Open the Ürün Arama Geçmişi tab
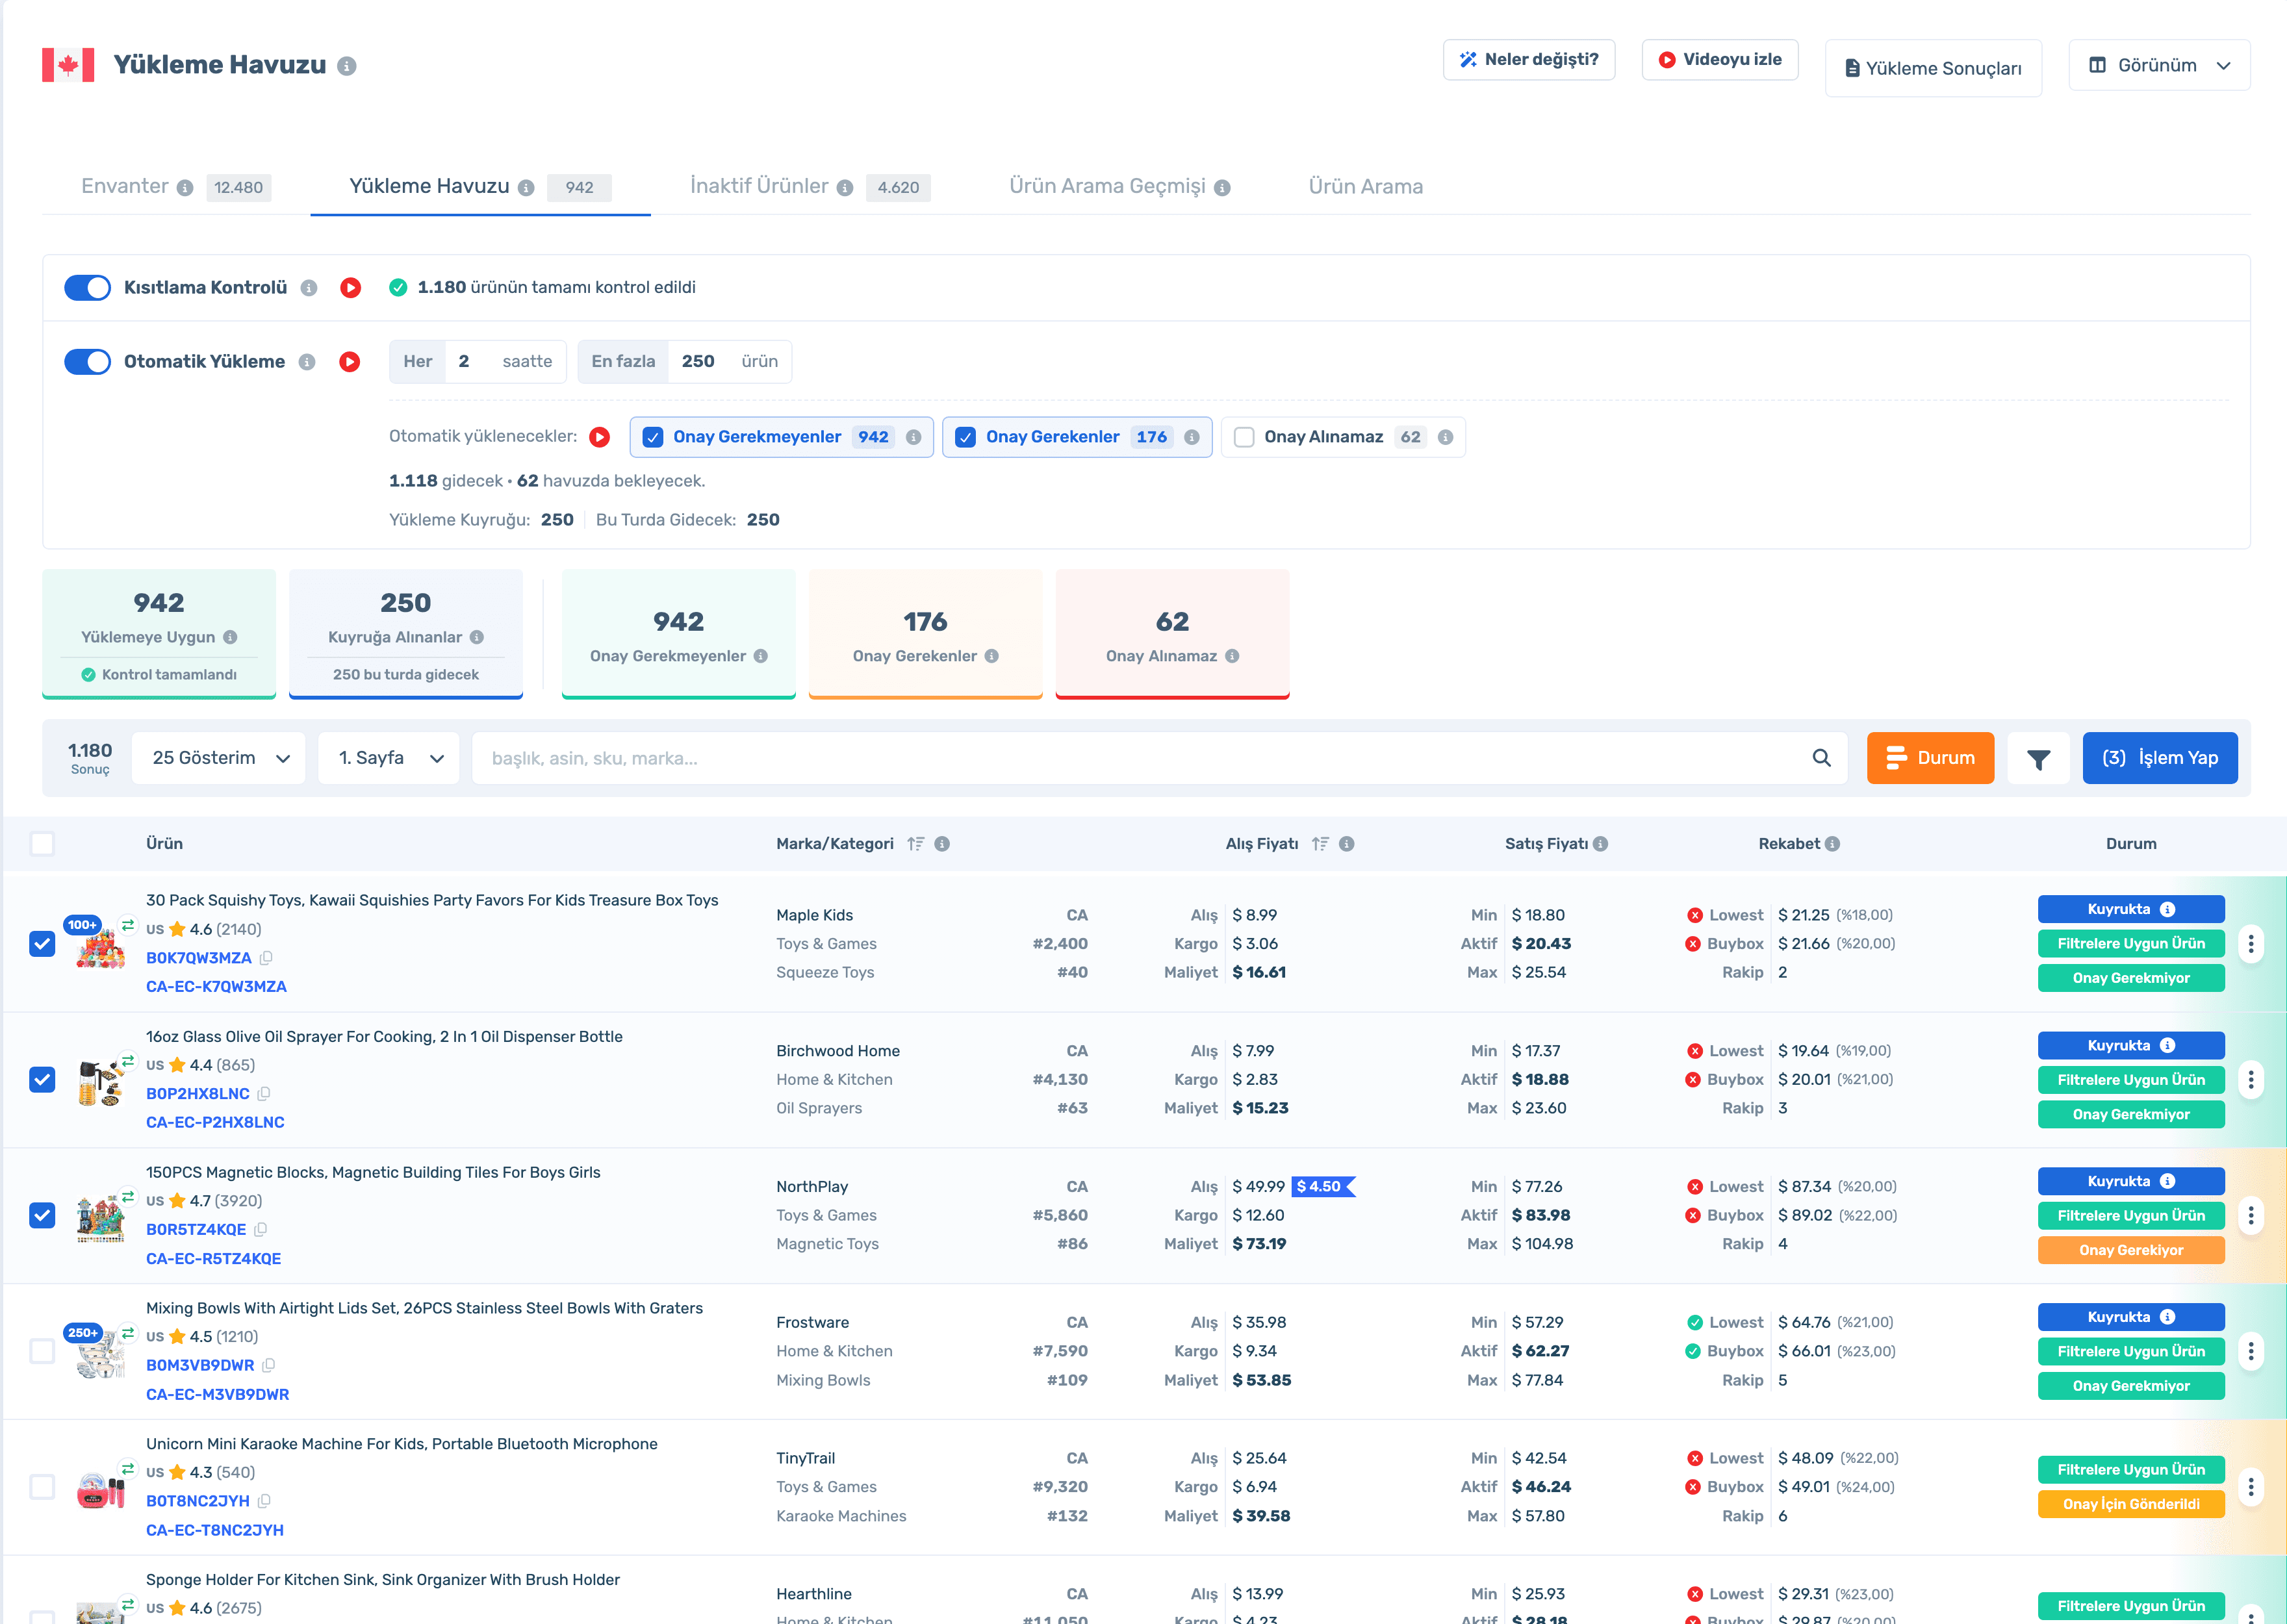2287x1624 pixels. (1107, 187)
